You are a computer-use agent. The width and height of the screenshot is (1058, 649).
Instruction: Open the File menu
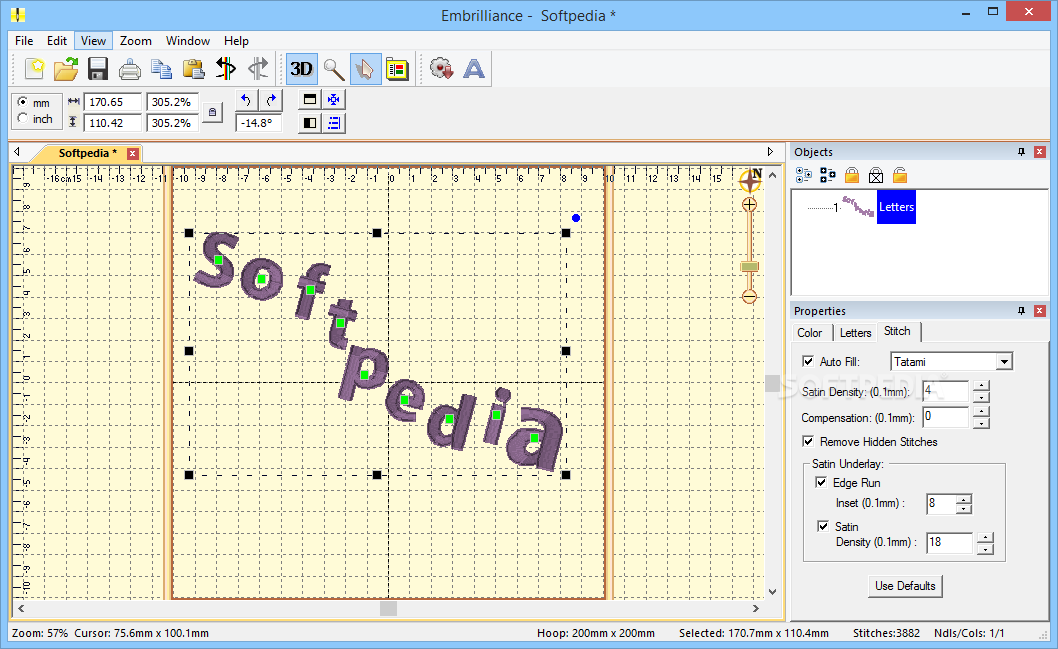point(24,40)
